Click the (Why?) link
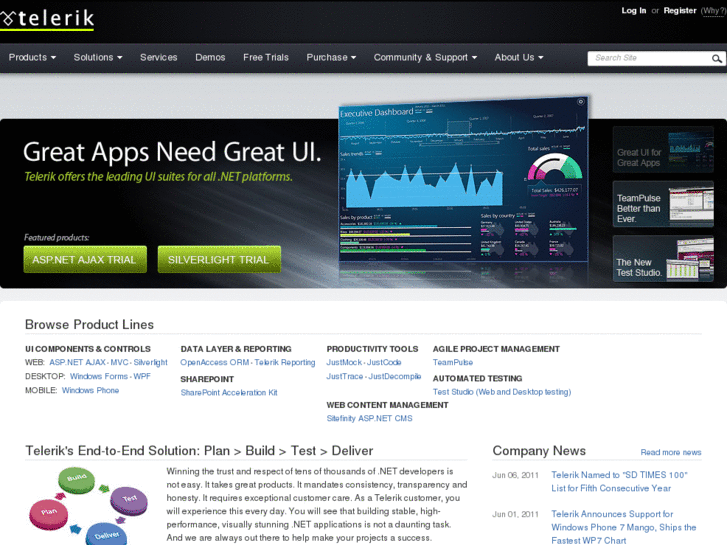727x545 pixels. (x=713, y=11)
